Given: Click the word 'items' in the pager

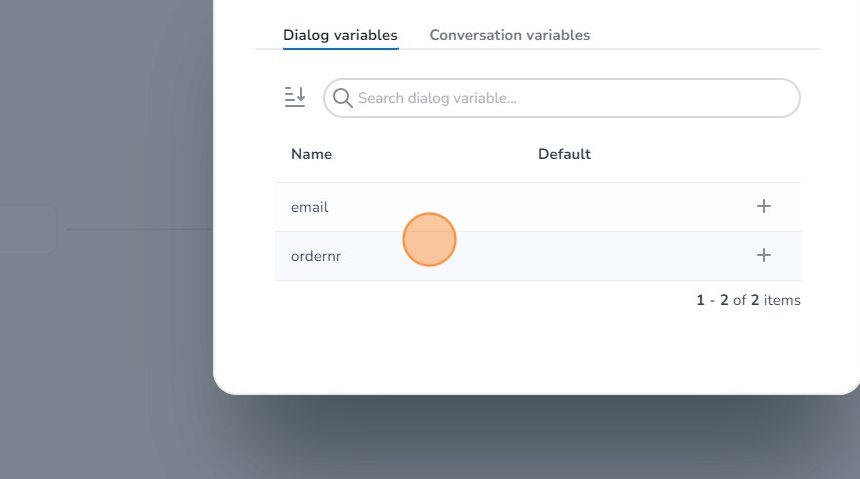Looking at the screenshot, I should point(782,300).
